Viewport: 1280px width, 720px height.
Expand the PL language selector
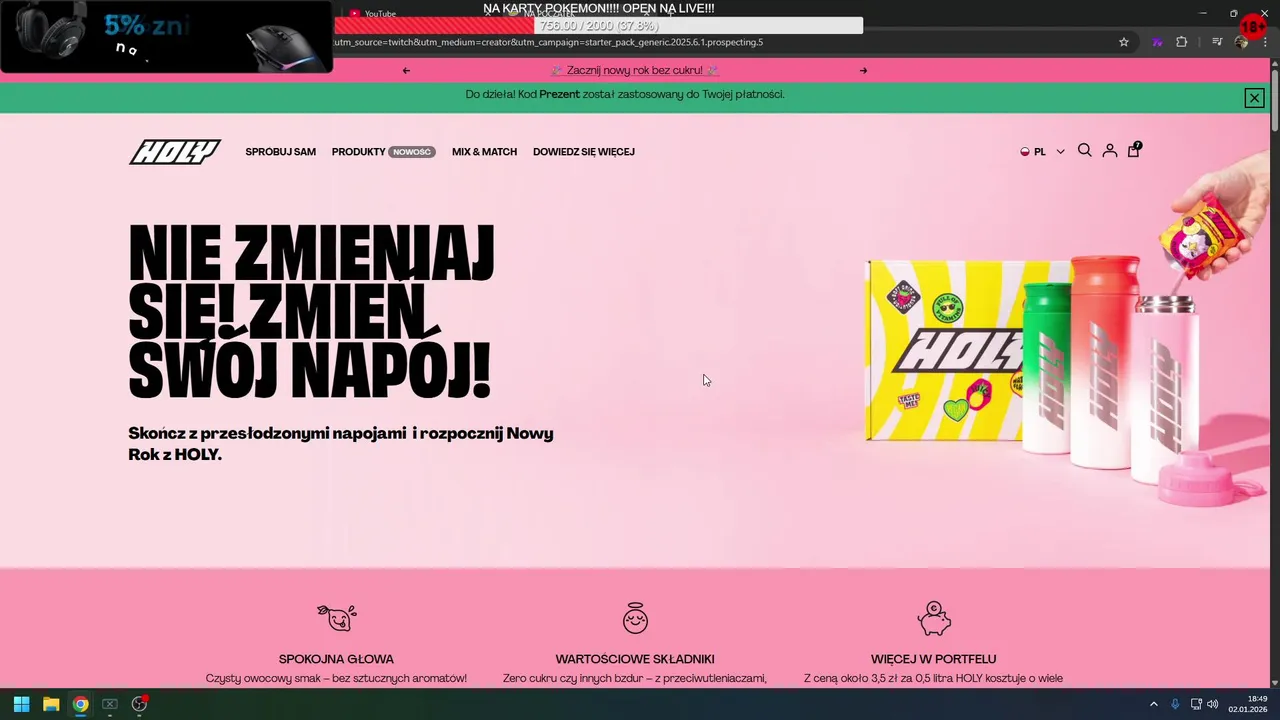(x=1042, y=152)
